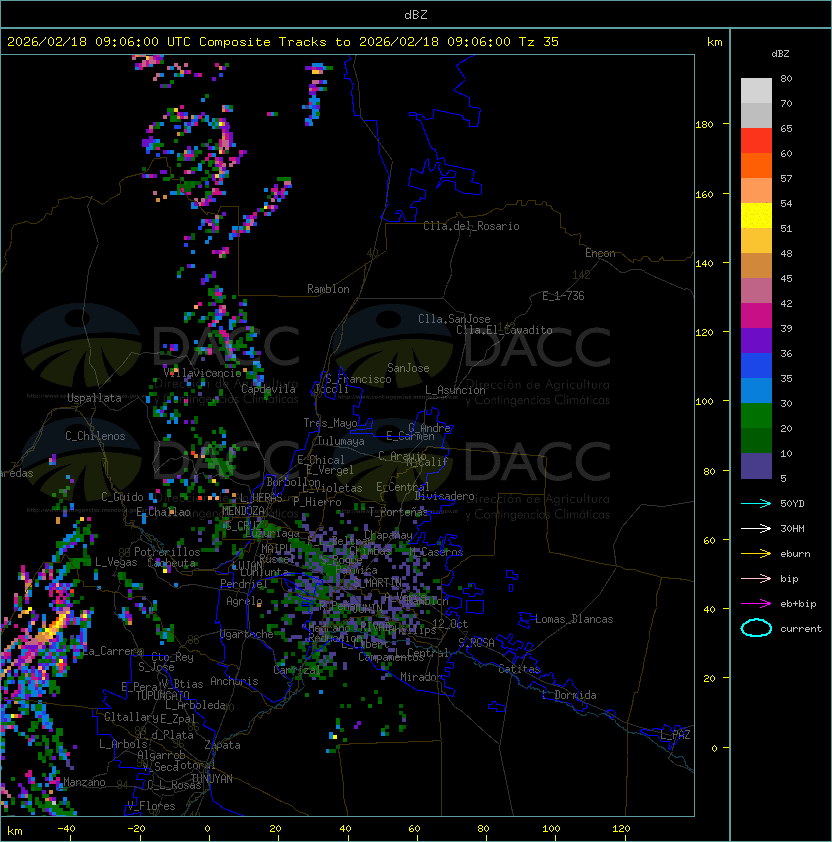Screen dimensions: 832x842
Task: Pick the orange swatch between 60 and 57
Action: [756, 165]
